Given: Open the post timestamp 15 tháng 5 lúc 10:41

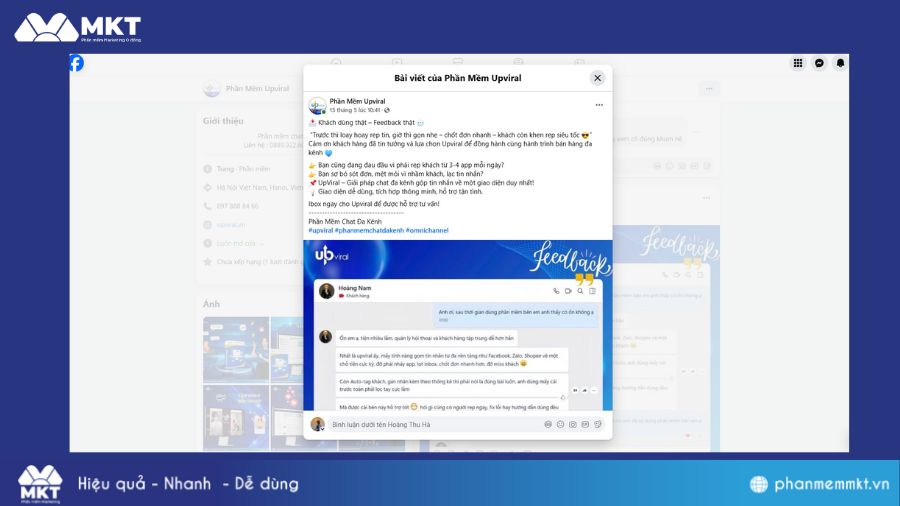Looking at the screenshot, I should 355,110.
